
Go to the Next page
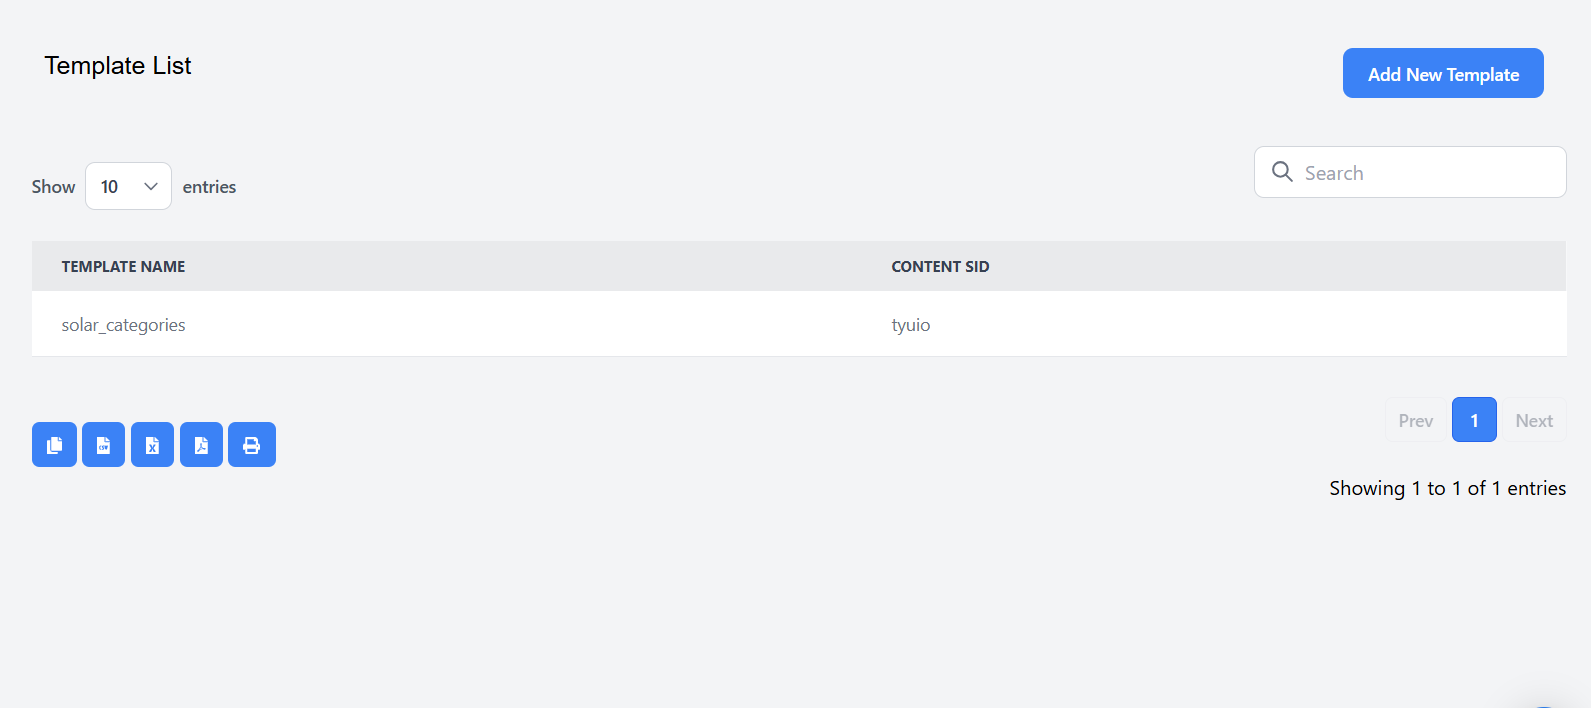tap(1533, 421)
